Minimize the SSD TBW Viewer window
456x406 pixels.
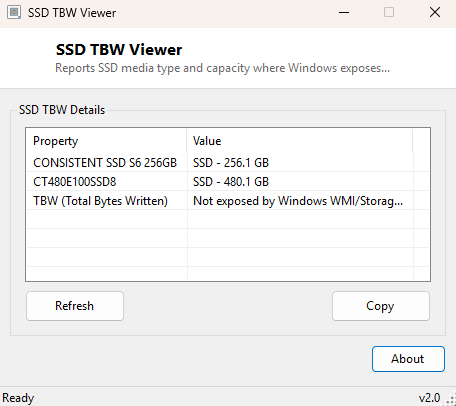[x=344, y=13]
